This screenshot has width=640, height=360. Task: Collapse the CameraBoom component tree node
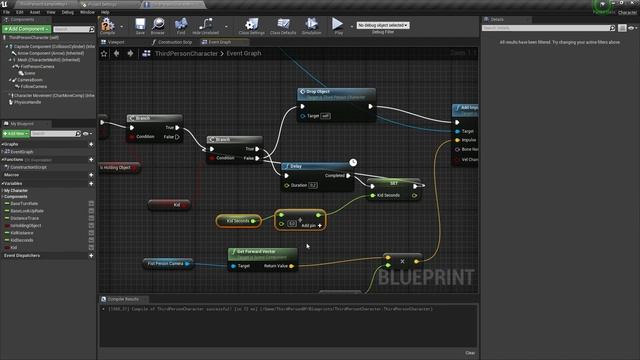10,80
